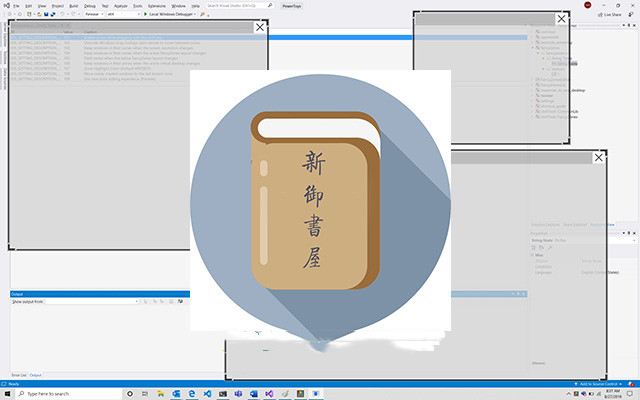This screenshot has height=400, width=640.
Task: Open File Explorer from the taskbar
Action: point(161,394)
